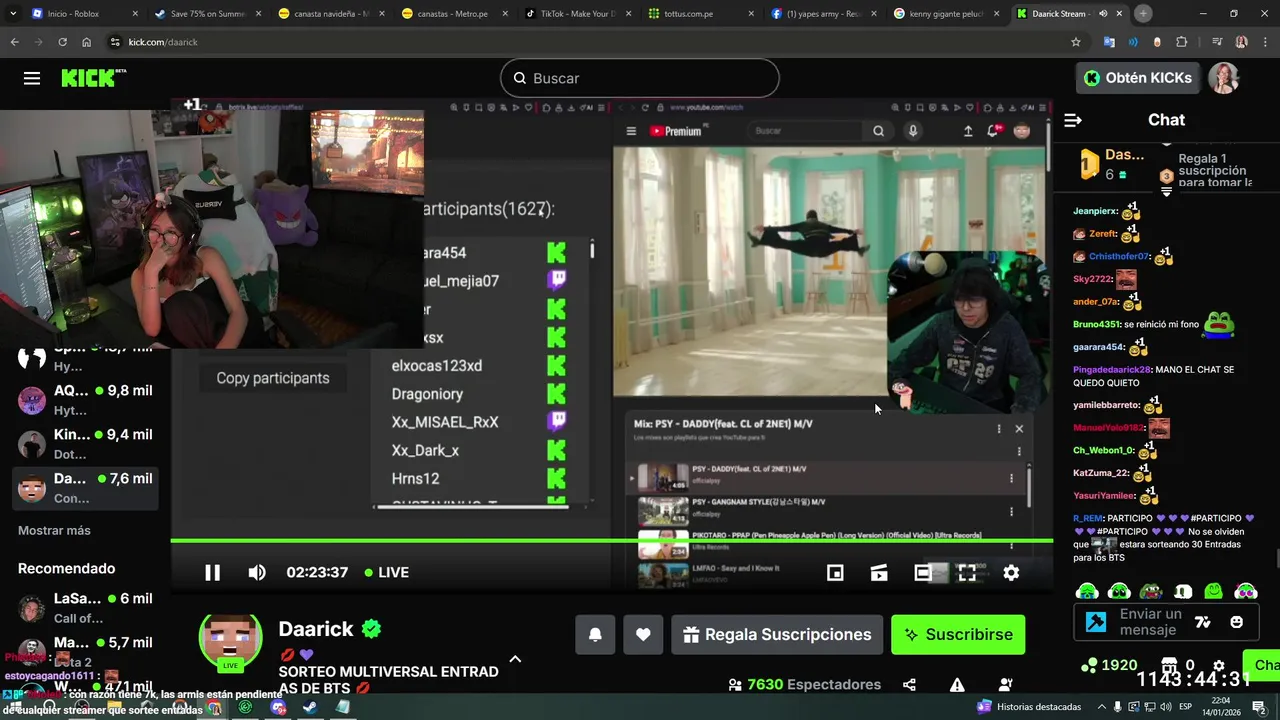Collapse the chat panel with the arrow icon
Image resolution: width=1280 pixels, height=720 pixels.
coord(1073,120)
